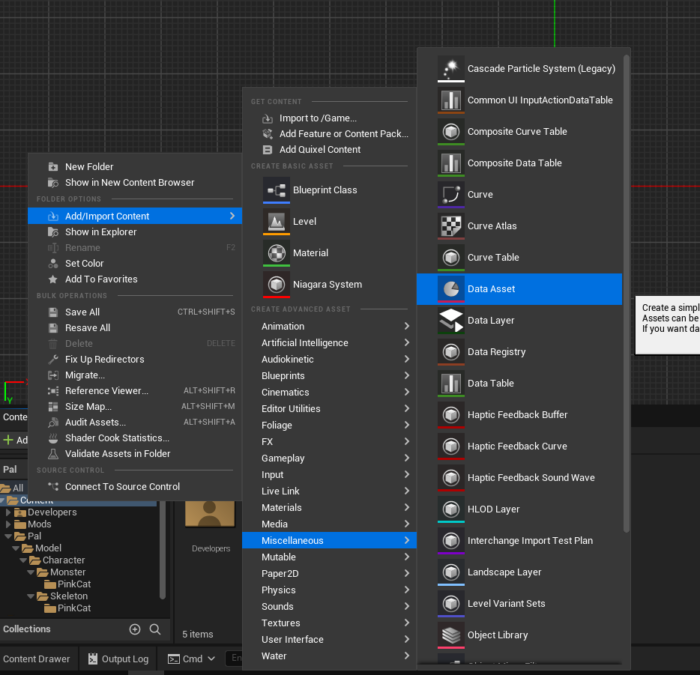700x675 pixels.
Task: Click the collections search magnifier icon
Action: [155, 629]
